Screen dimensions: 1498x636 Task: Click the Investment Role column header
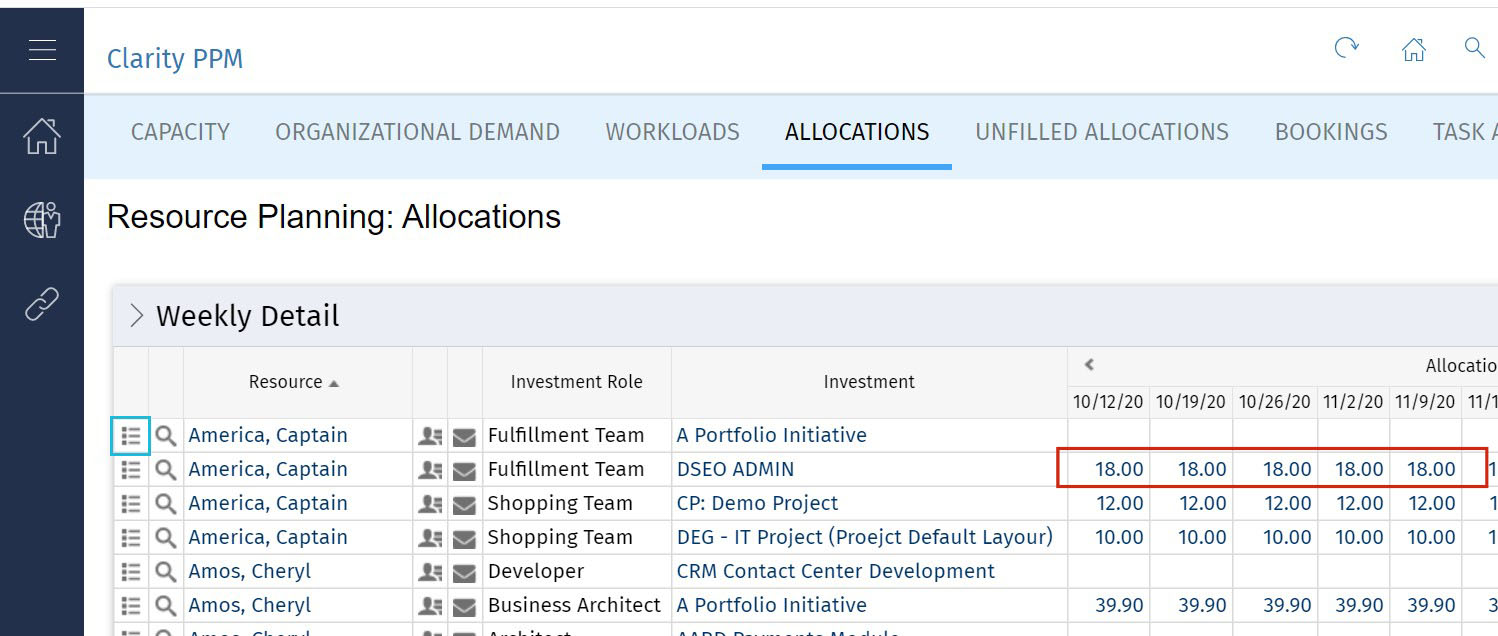(577, 382)
